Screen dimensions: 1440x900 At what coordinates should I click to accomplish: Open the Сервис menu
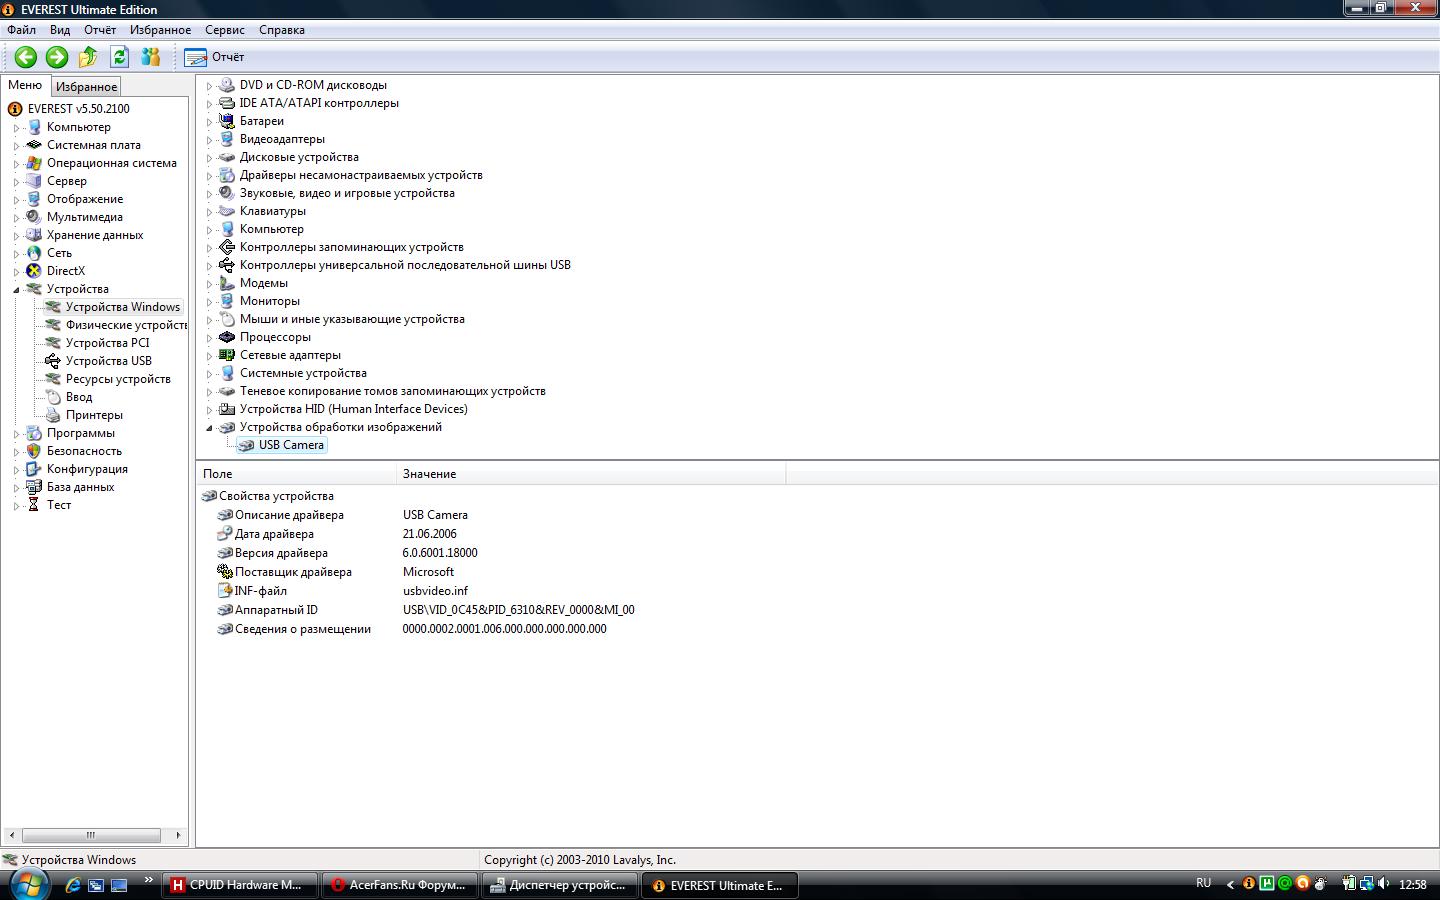(x=225, y=30)
